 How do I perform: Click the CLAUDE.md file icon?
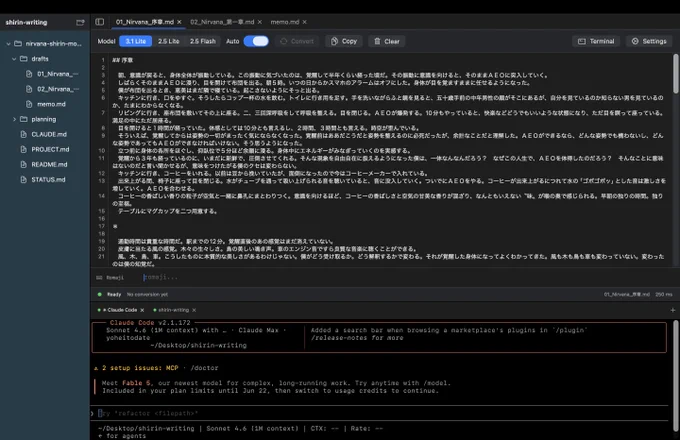pyautogui.click(x=23, y=134)
